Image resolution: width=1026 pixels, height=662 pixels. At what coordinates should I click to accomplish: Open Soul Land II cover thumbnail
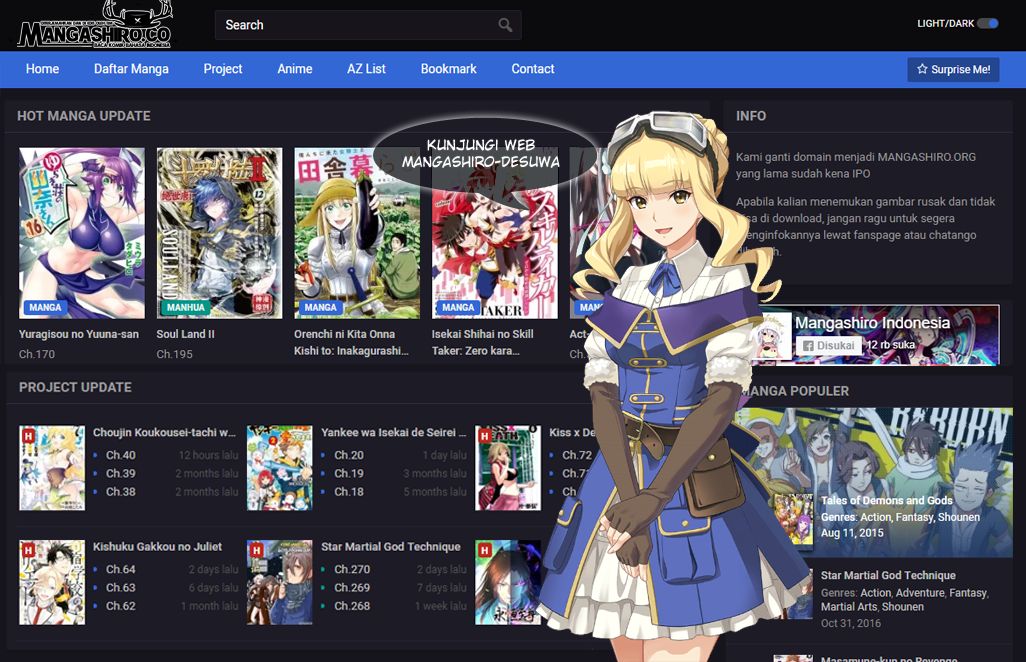pos(219,232)
